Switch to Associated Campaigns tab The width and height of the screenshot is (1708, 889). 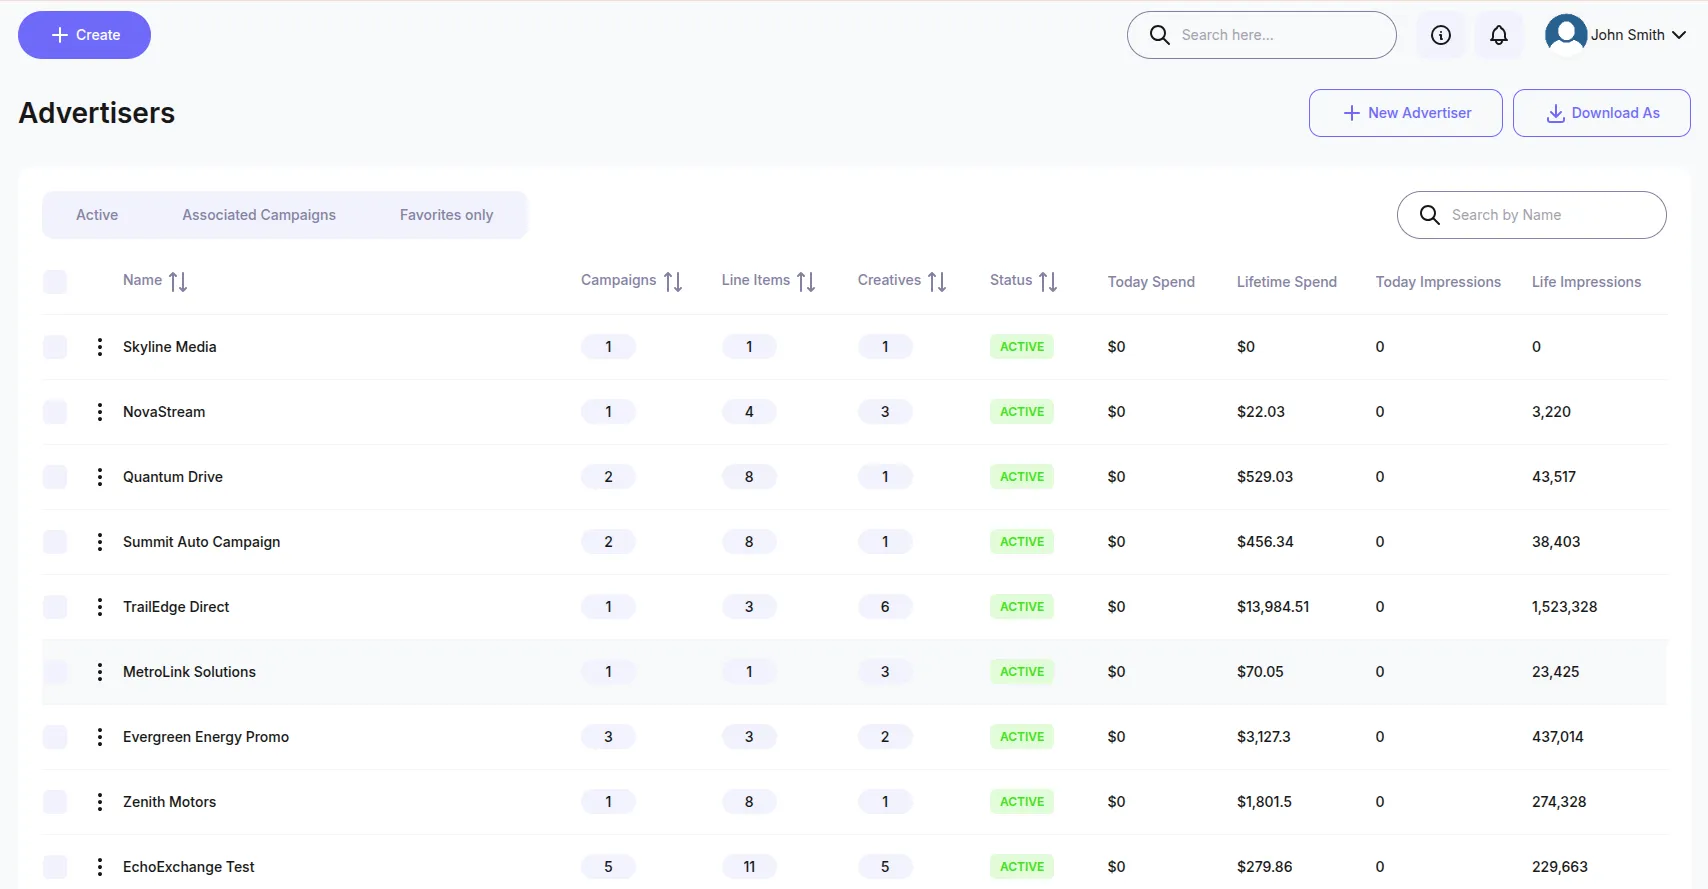point(259,215)
